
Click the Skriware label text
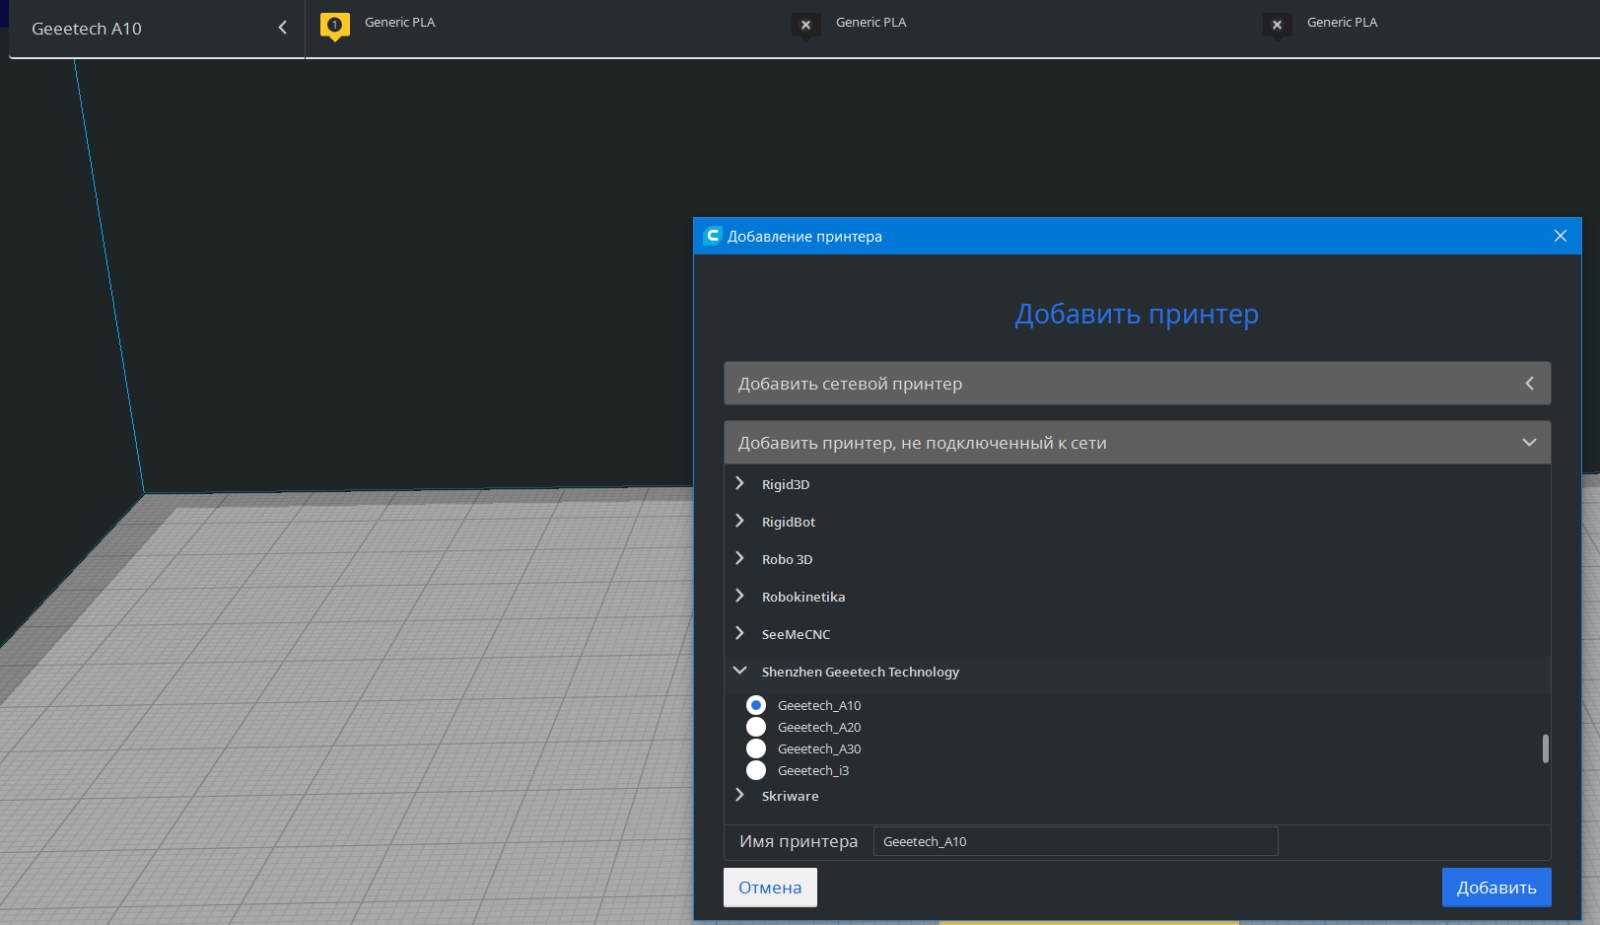coord(790,796)
